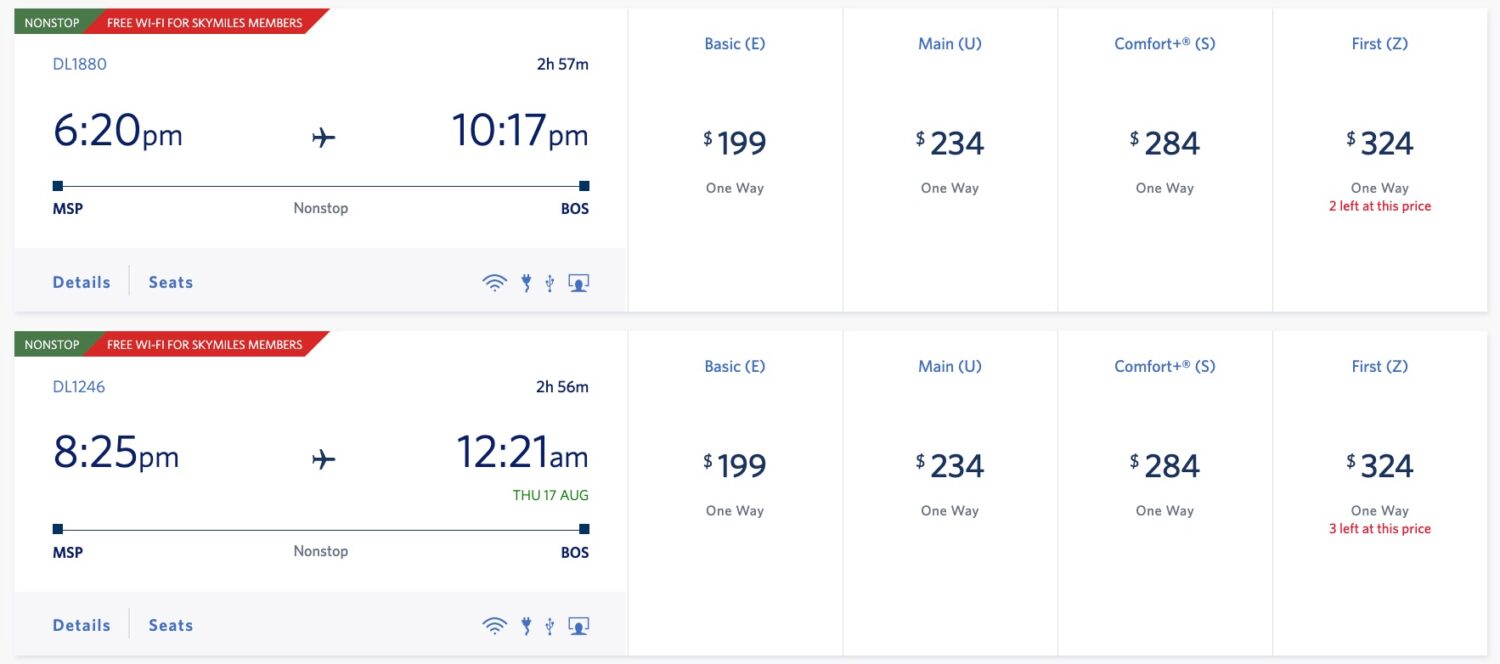The image size is (1500, 664).
Task: Click the seatback entertainment icon for DL1880
Action: coord(578,282)
